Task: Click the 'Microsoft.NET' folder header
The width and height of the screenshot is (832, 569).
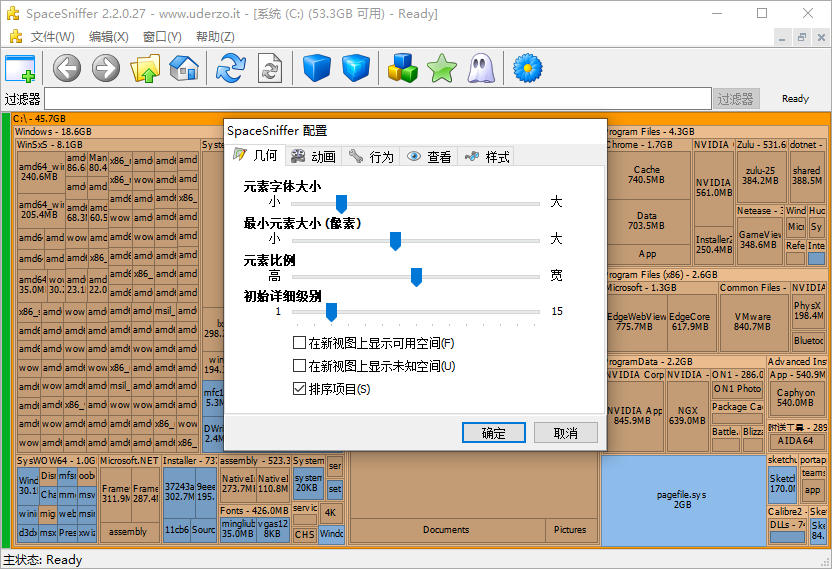Action: (x=129, y=461)
